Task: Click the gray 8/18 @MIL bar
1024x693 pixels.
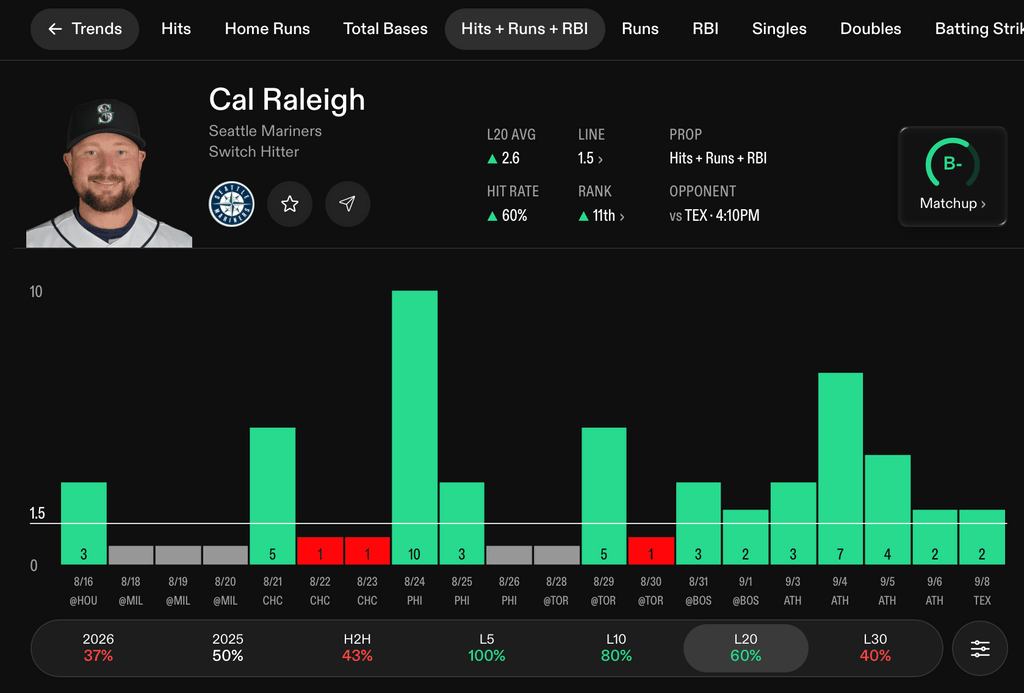Action: [131, 555]
